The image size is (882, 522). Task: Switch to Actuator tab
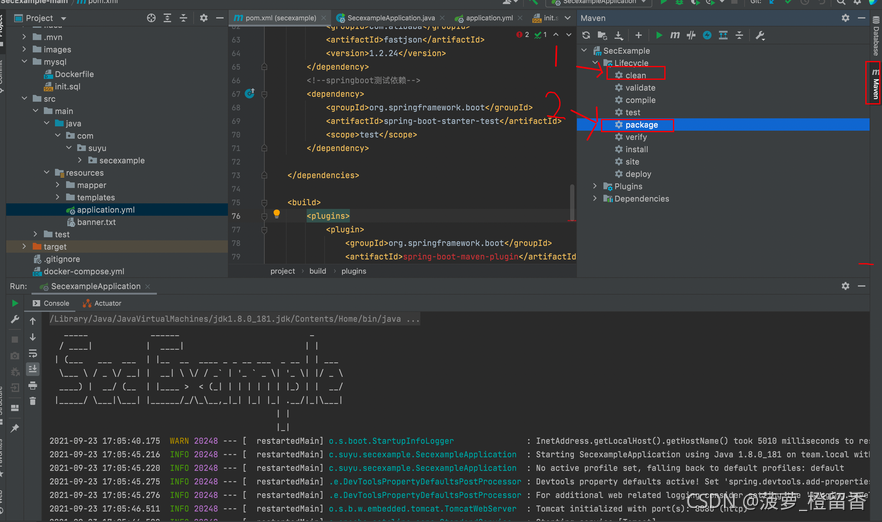point(102,303)
